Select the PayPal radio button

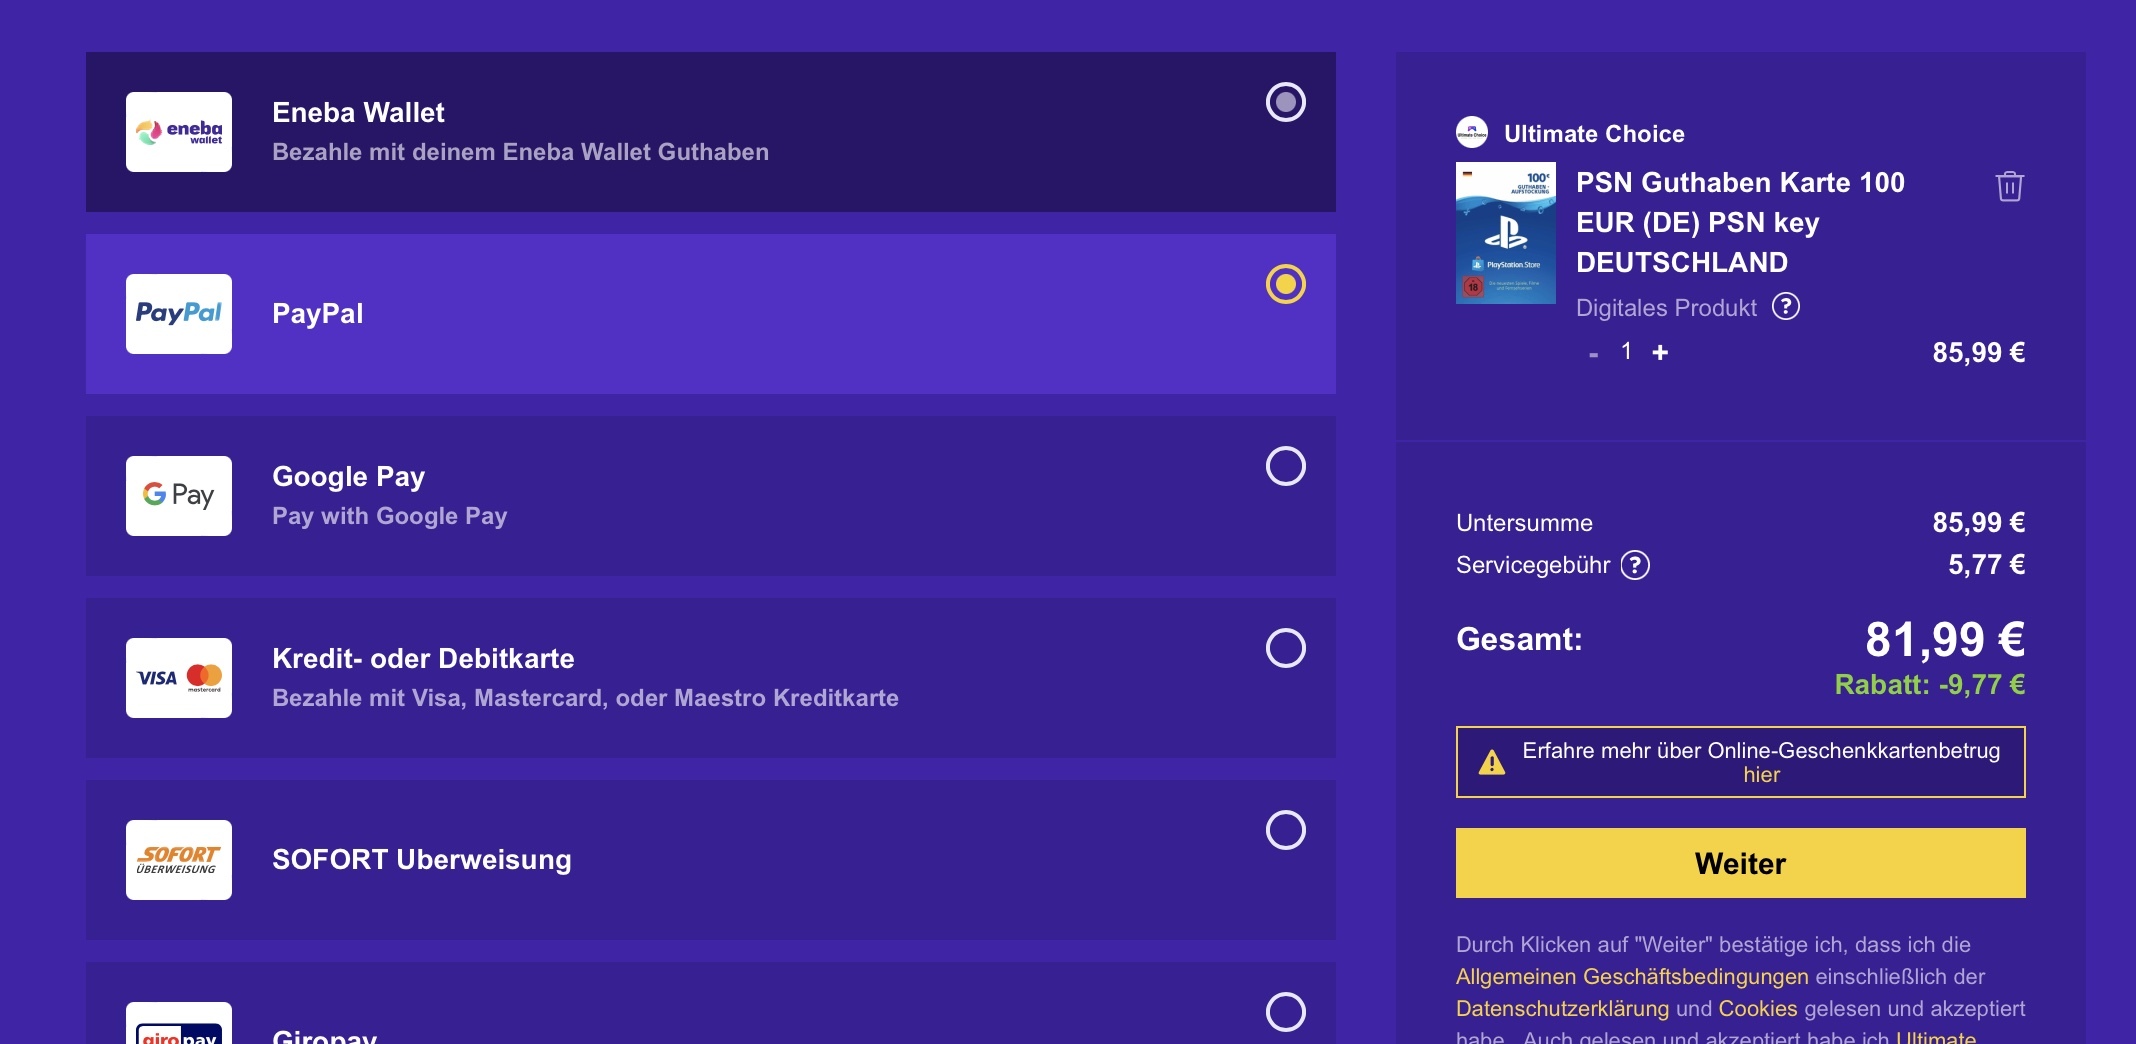point(1286,284)
